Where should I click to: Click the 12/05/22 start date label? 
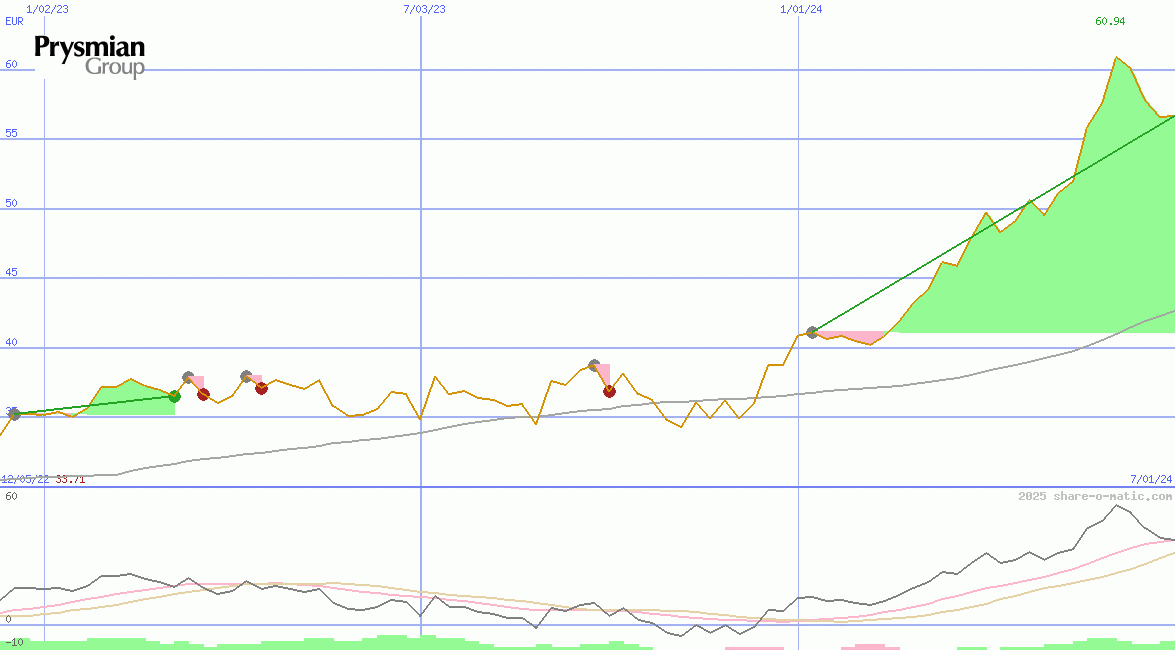tap(25, 480)
